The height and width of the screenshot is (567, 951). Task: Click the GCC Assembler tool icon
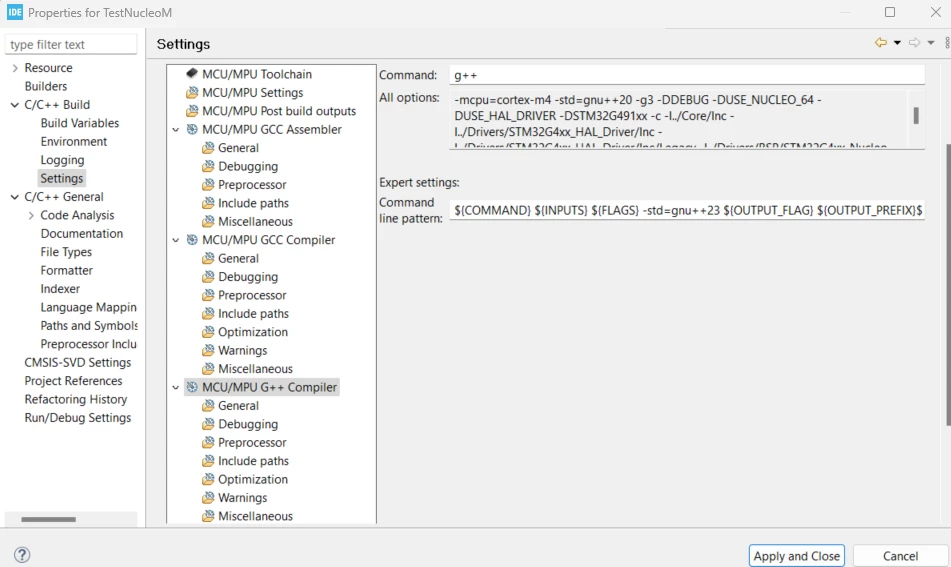click(192, 129)
